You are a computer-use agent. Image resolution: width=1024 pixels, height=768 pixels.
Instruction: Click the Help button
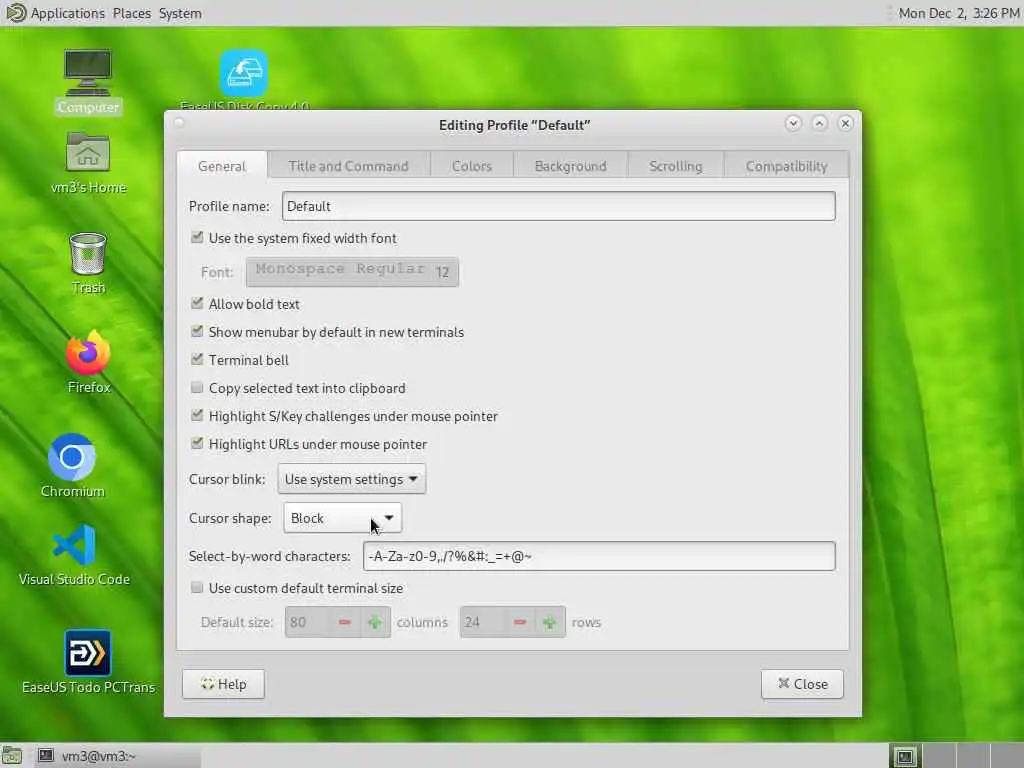(x=223, y=684)
